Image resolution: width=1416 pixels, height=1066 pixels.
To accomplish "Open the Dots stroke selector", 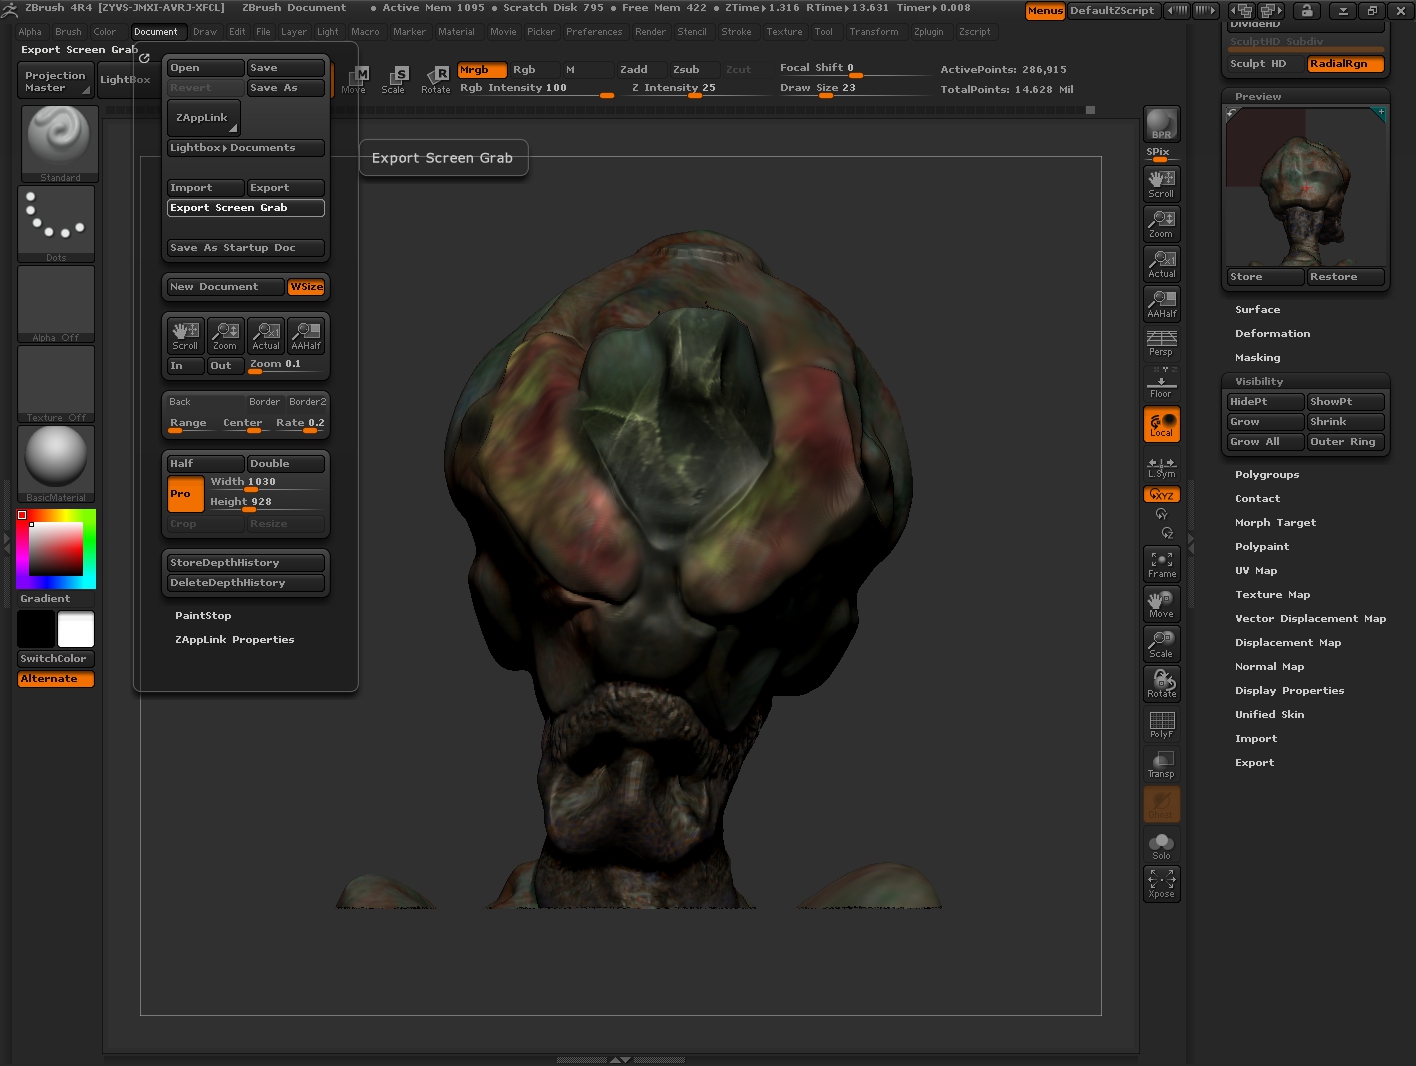I will (56, 224).
